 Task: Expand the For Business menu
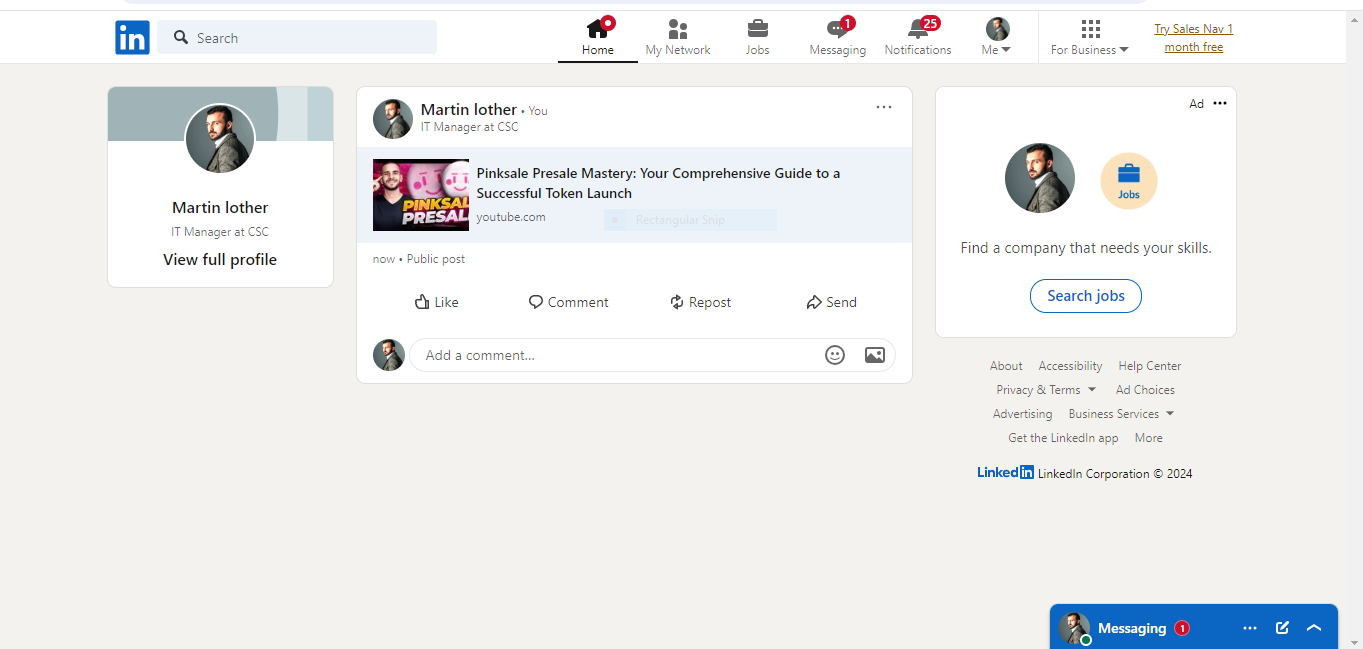click(x=1090, y=37)
